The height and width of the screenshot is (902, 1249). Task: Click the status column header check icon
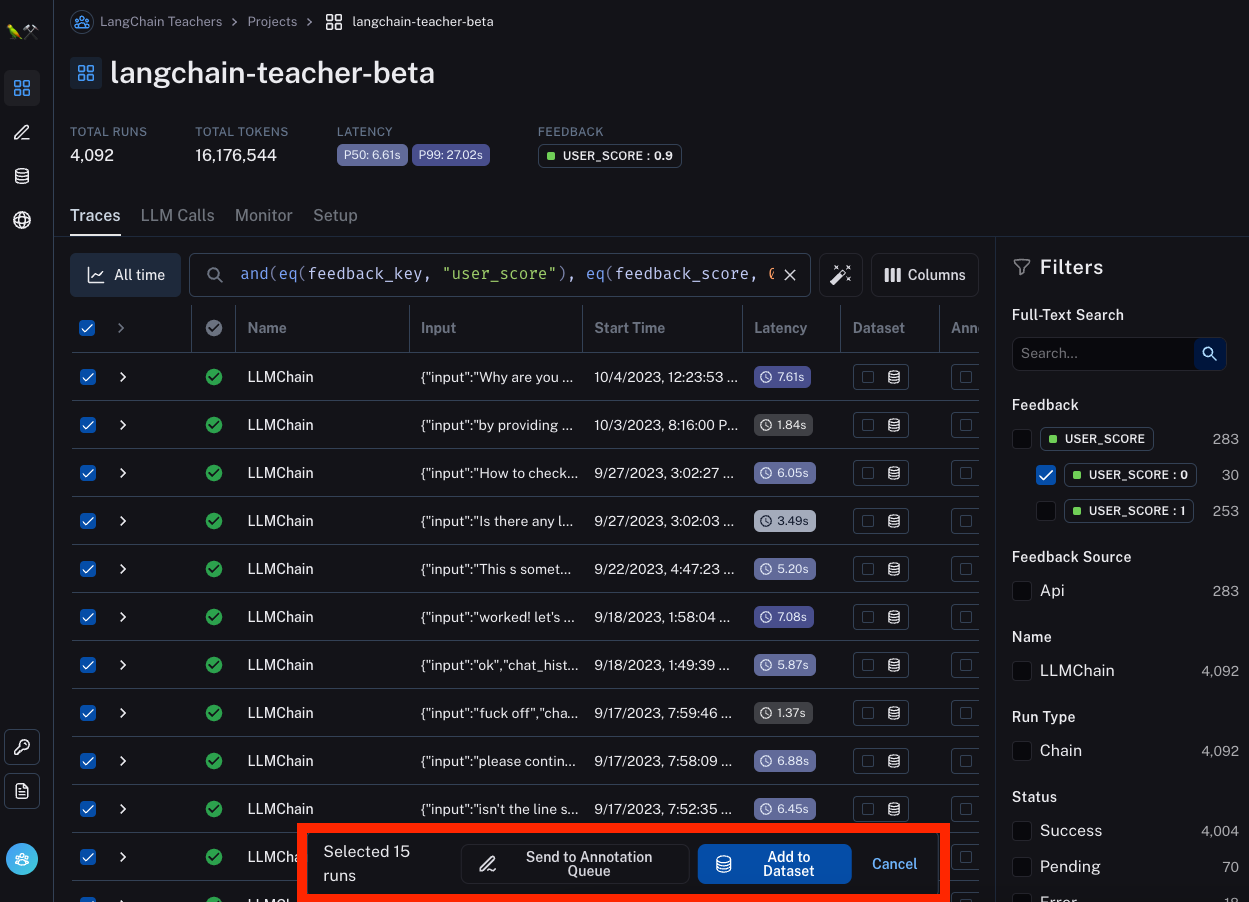tap(214, 328)
